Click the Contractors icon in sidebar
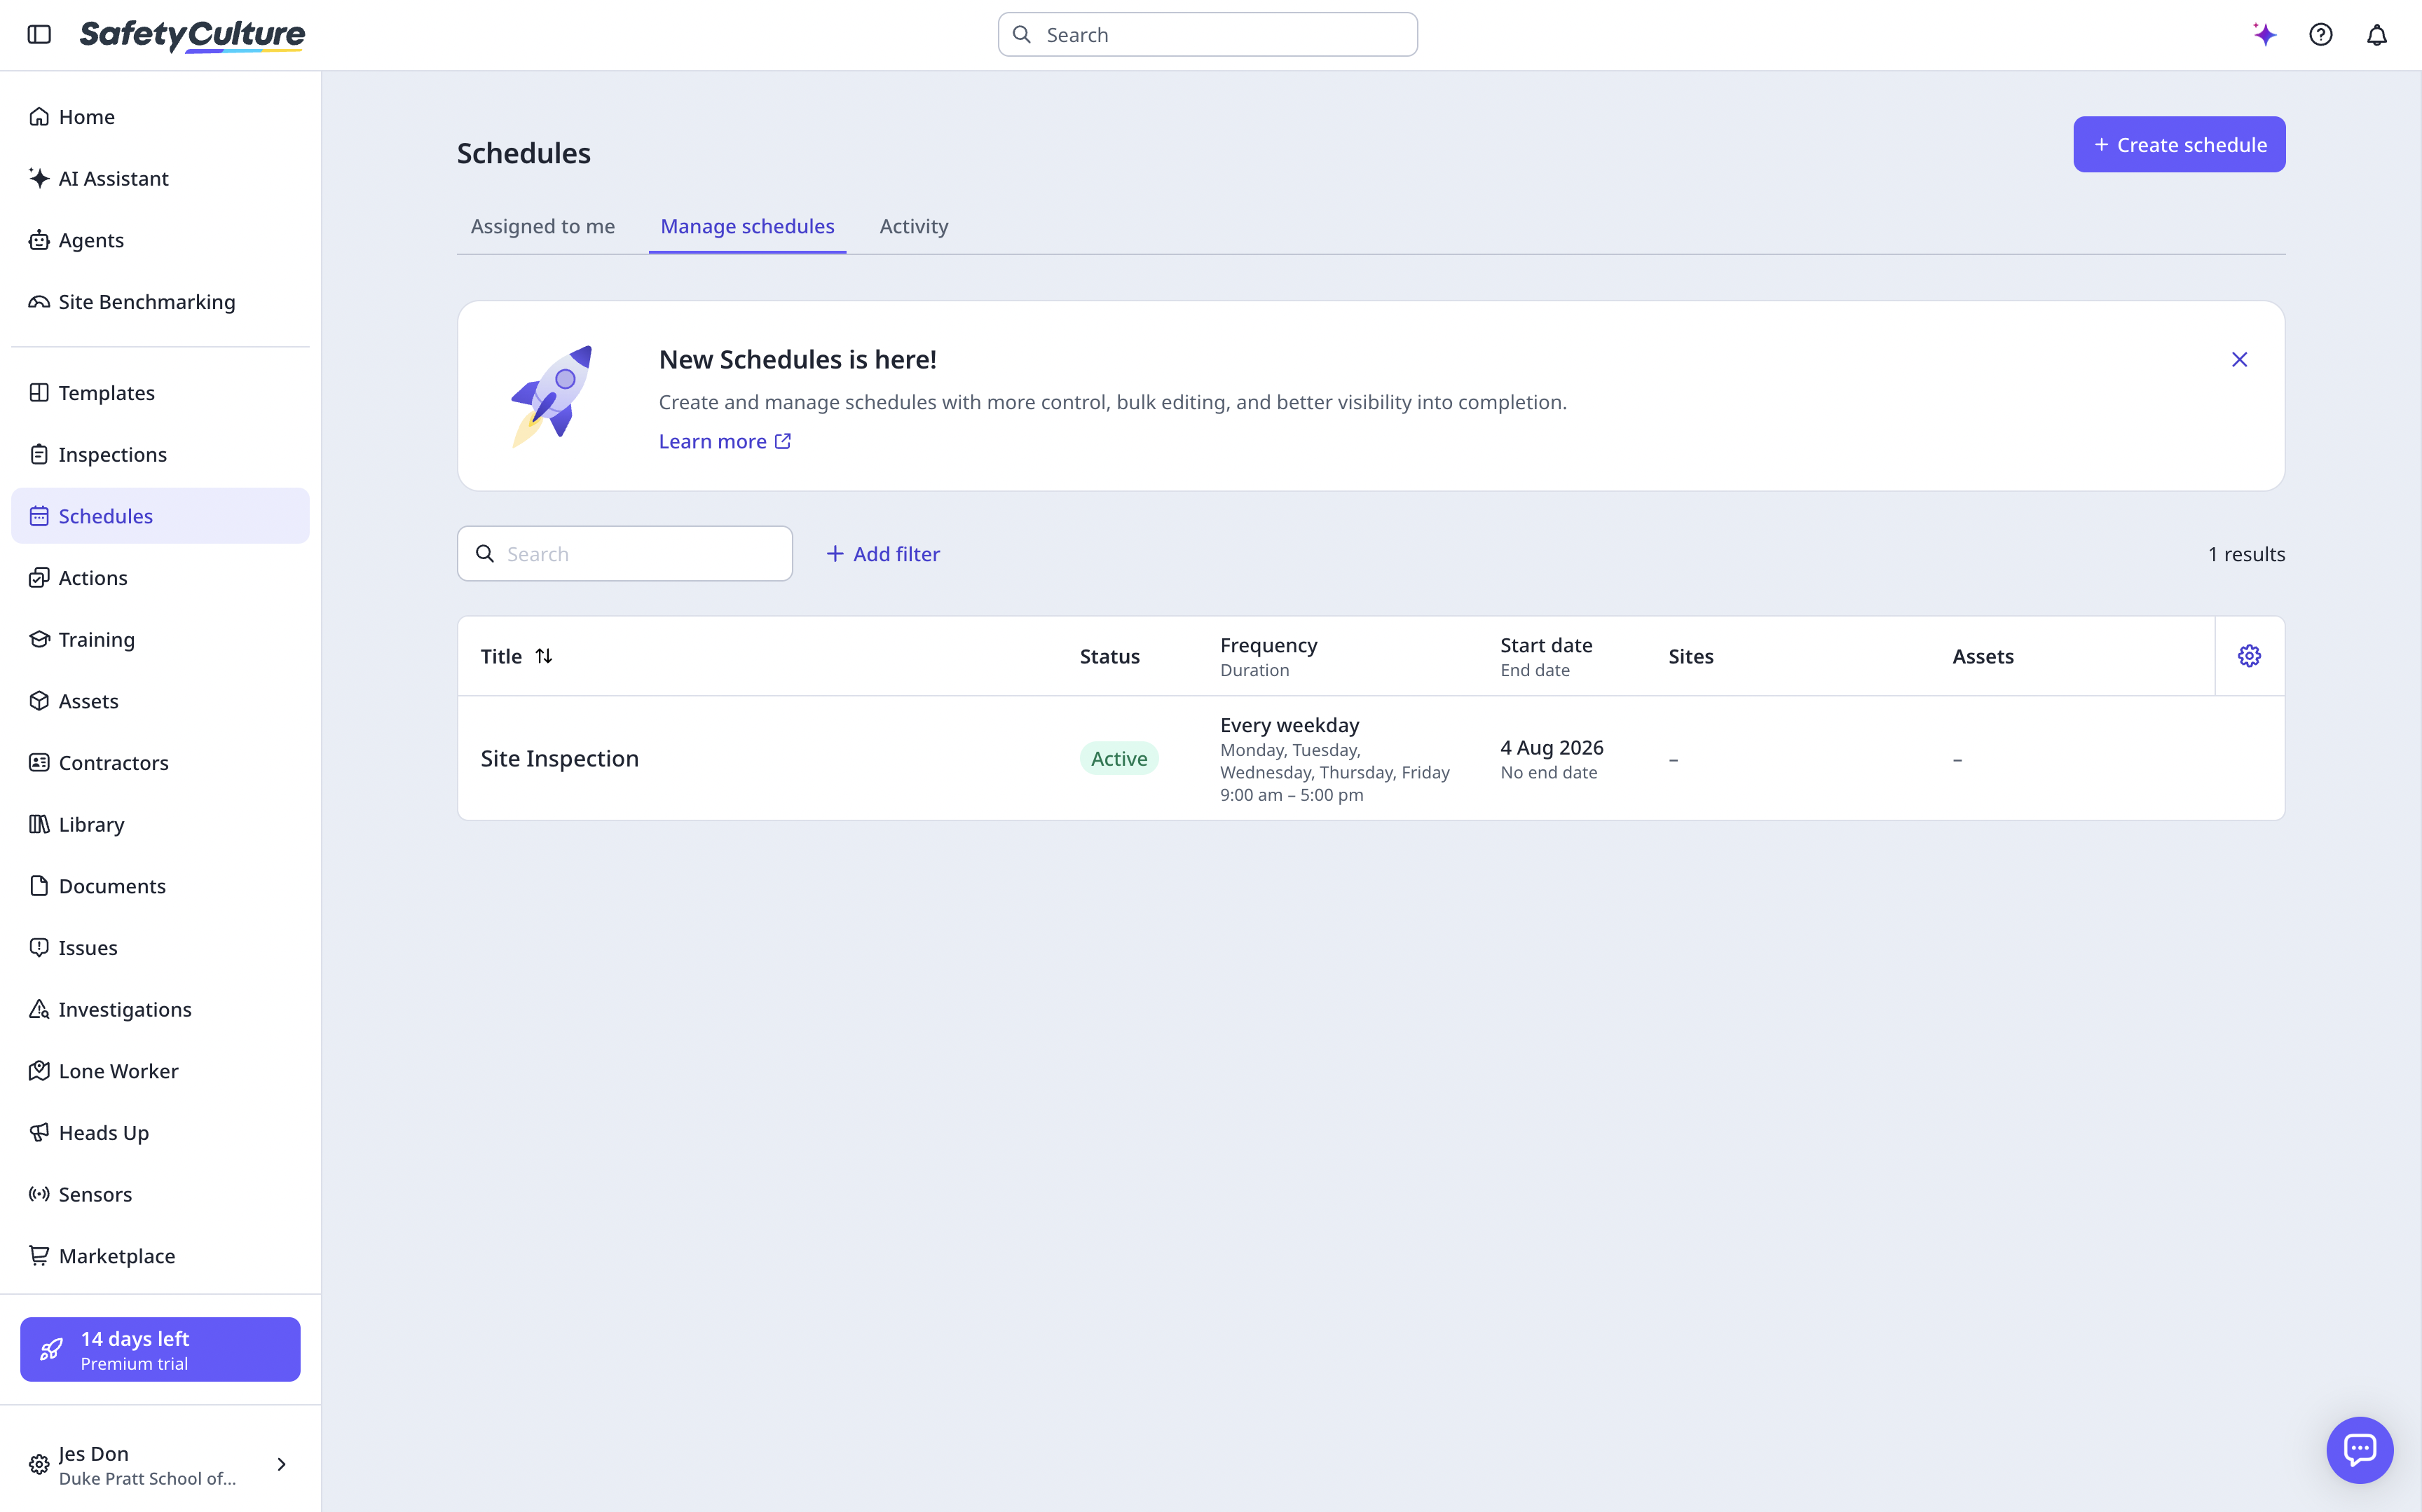The width and height of the screenshot is (2422, 1512). tap(39, 763)
